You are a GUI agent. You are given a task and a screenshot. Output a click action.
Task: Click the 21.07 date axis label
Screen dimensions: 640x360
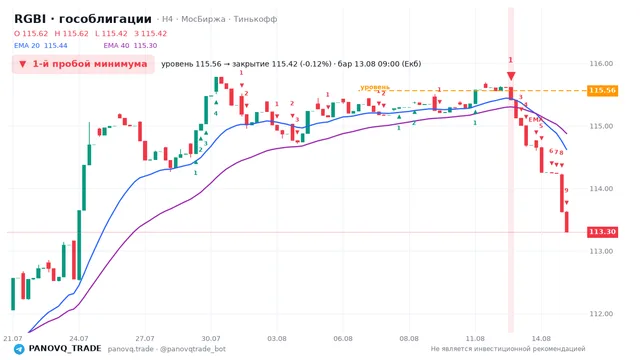pyautogui.click(x=13, y=339)
